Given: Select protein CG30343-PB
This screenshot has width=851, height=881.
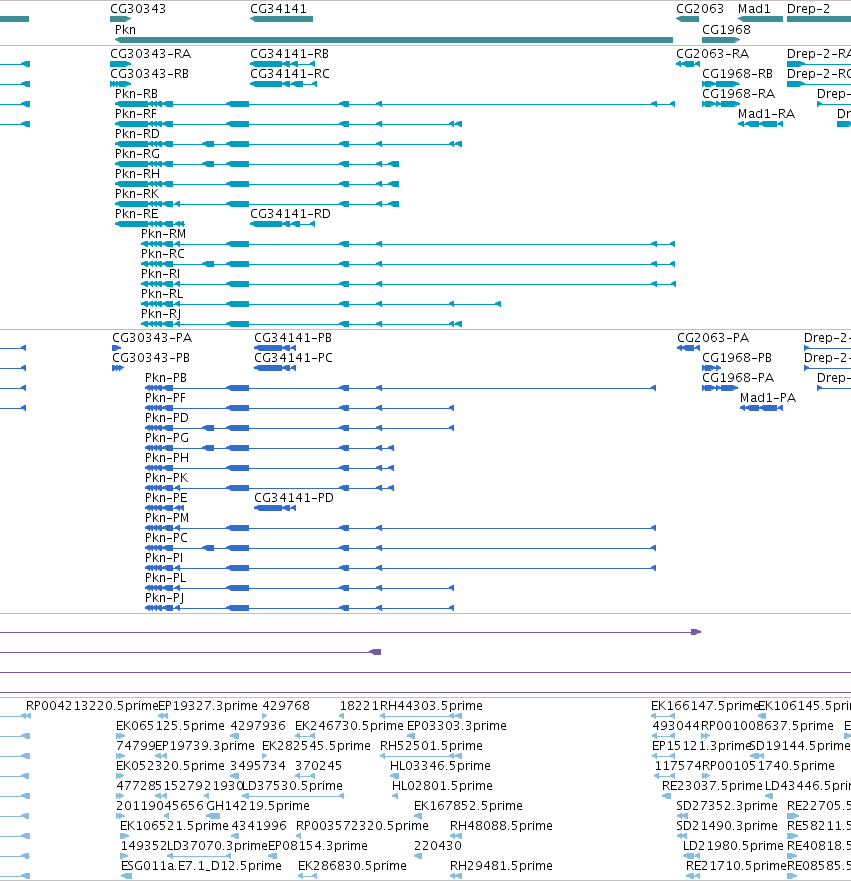Looking at the screenshot, I should [151, 358].
